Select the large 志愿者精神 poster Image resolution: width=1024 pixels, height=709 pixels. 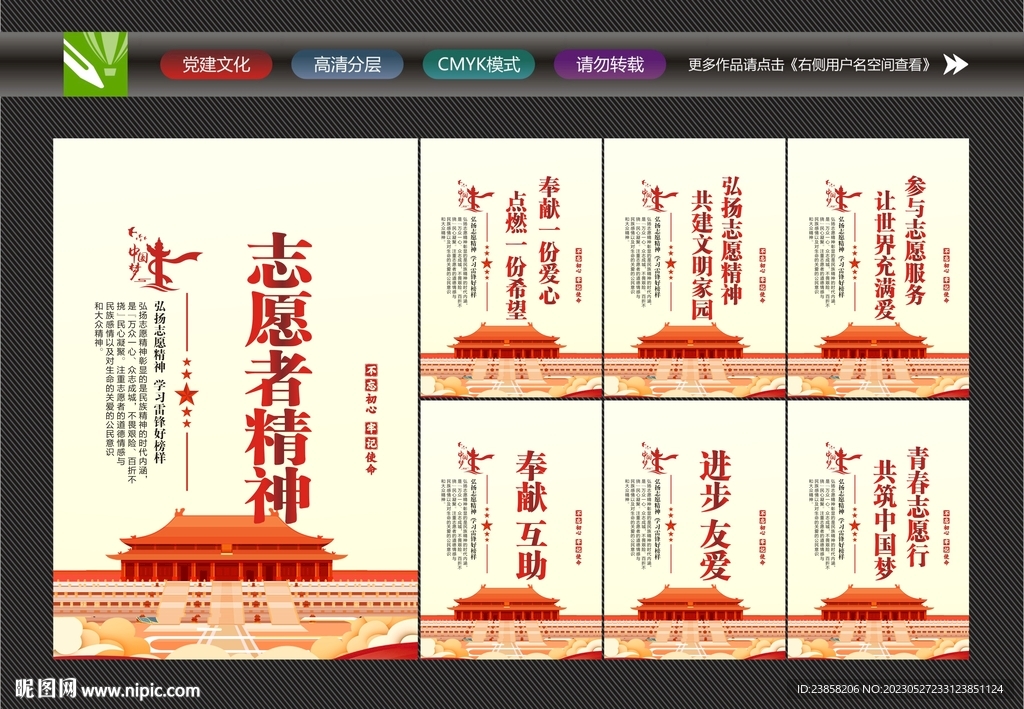coord(235,399)
